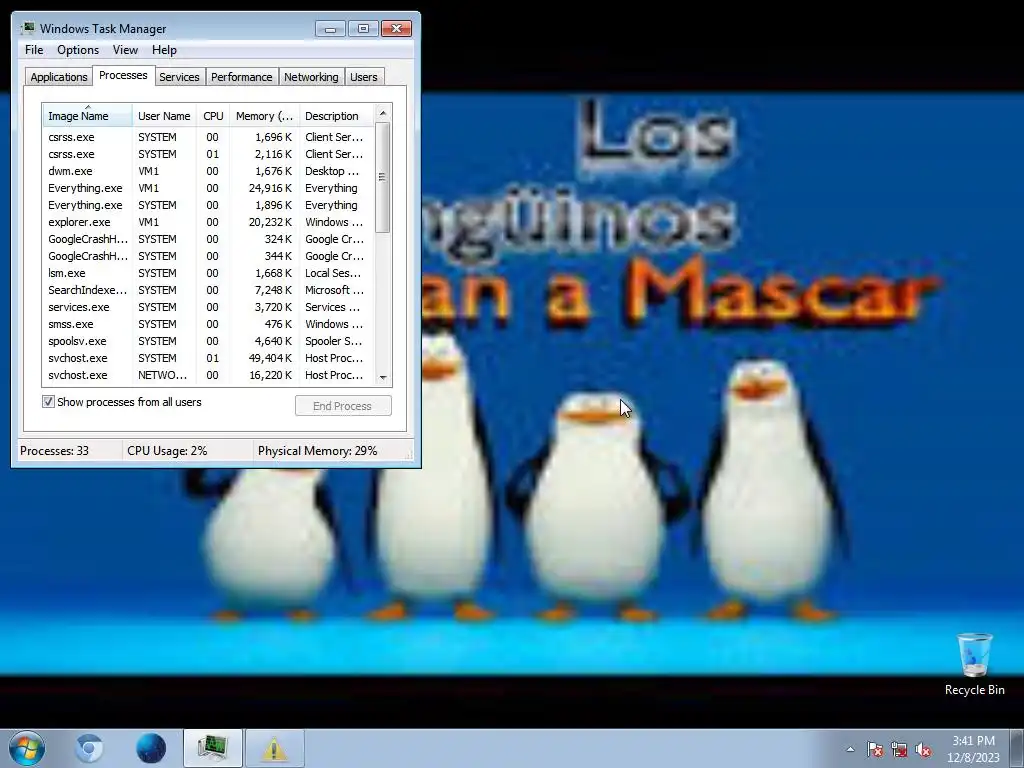
Task: Sort by Description column header
Action: tap(336, 116)
